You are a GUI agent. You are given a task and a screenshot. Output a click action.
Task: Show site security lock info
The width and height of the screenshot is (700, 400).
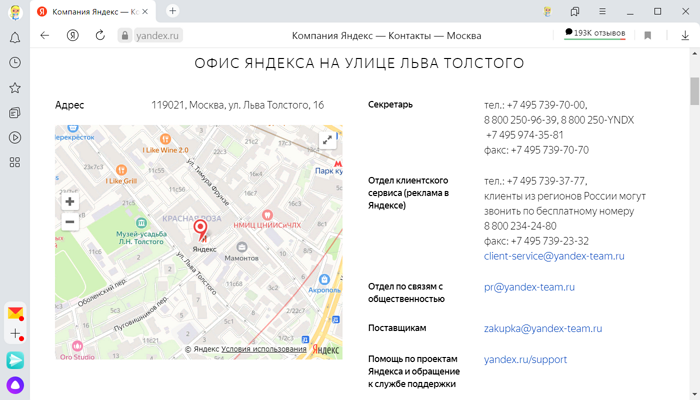(x=125, y=35)
